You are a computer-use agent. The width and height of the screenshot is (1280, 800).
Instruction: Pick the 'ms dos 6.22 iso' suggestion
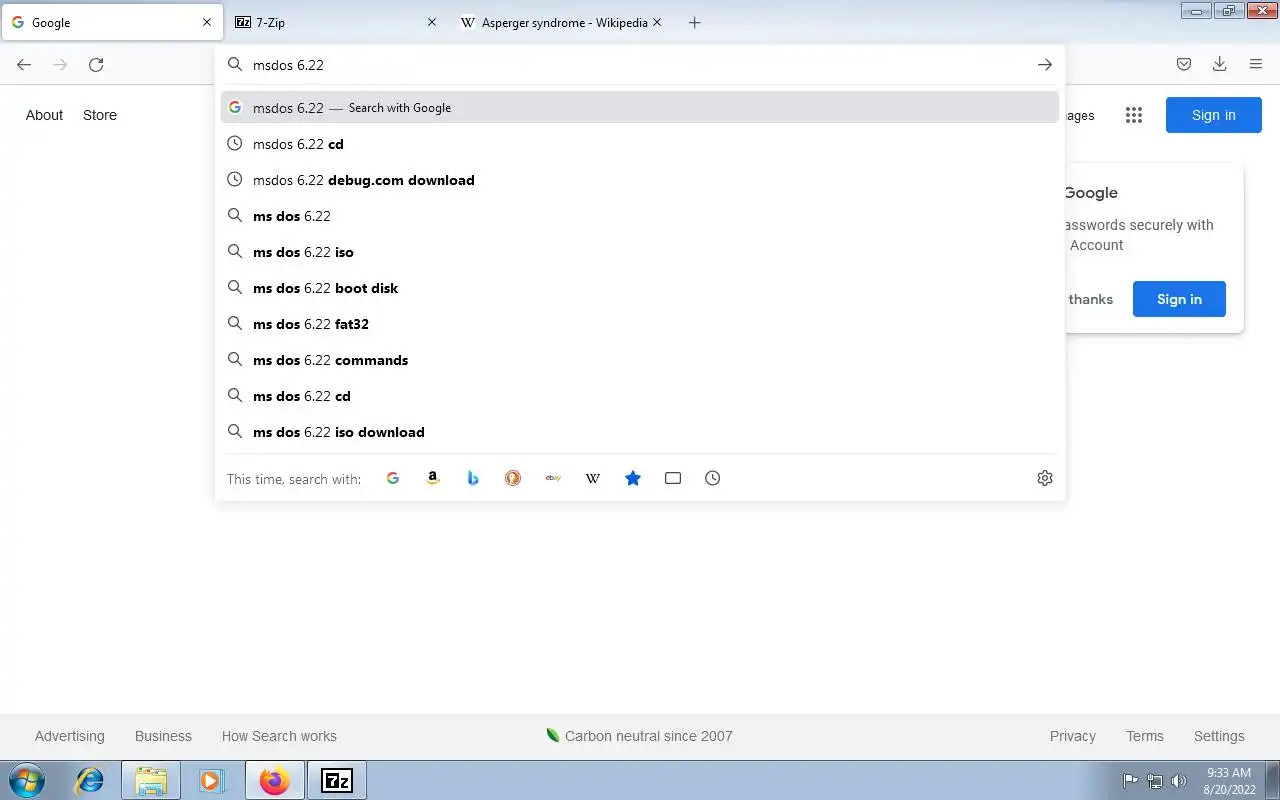tap(640, 252)
